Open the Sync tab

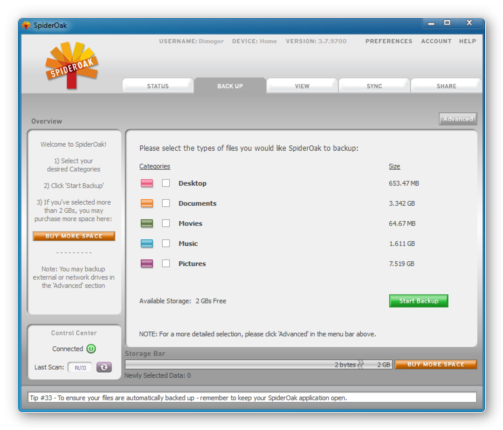(374, 86)
